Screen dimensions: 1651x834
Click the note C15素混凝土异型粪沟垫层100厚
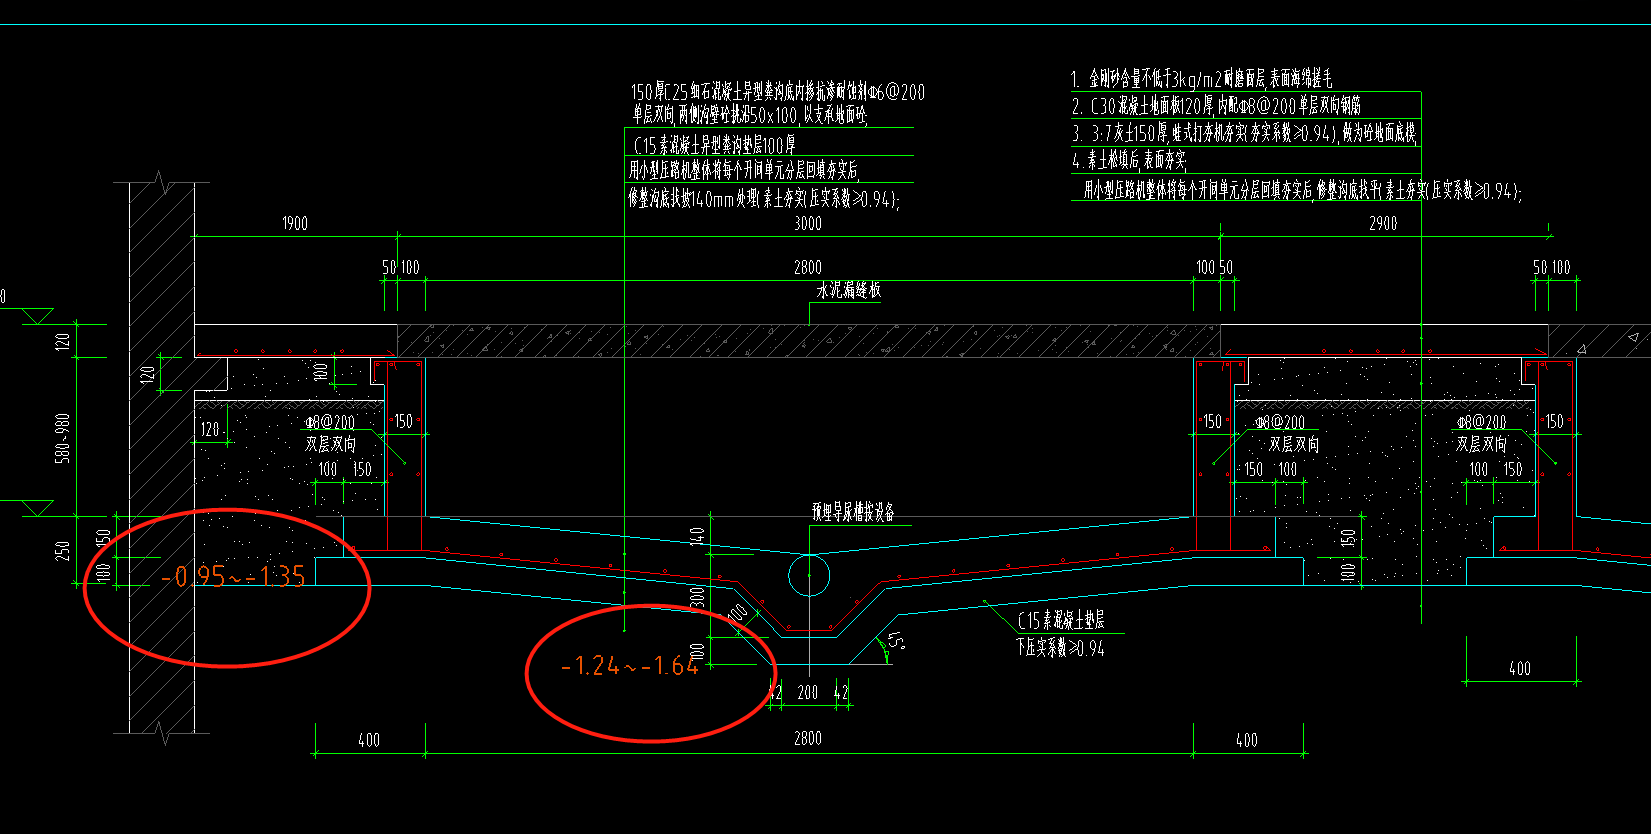coord(714,146)
